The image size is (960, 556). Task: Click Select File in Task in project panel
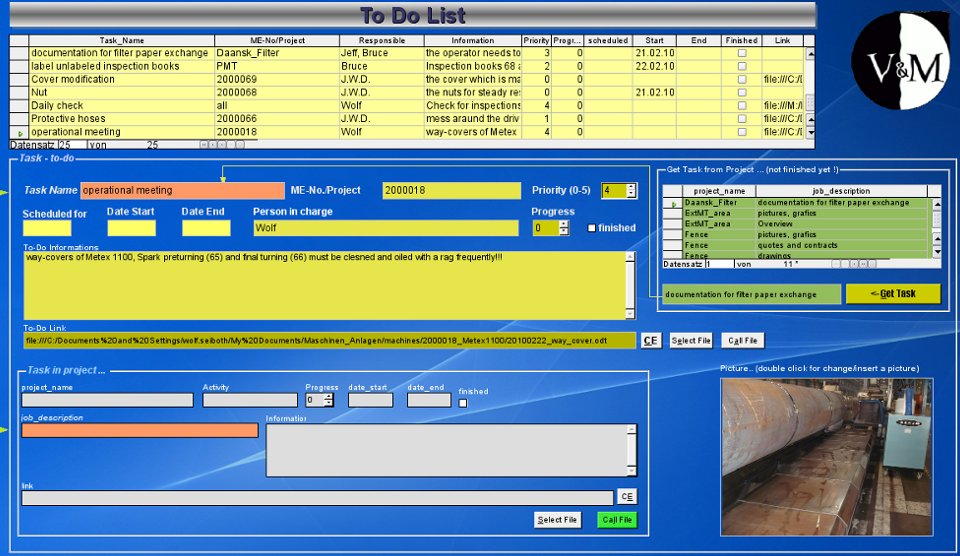coord(557,520)
